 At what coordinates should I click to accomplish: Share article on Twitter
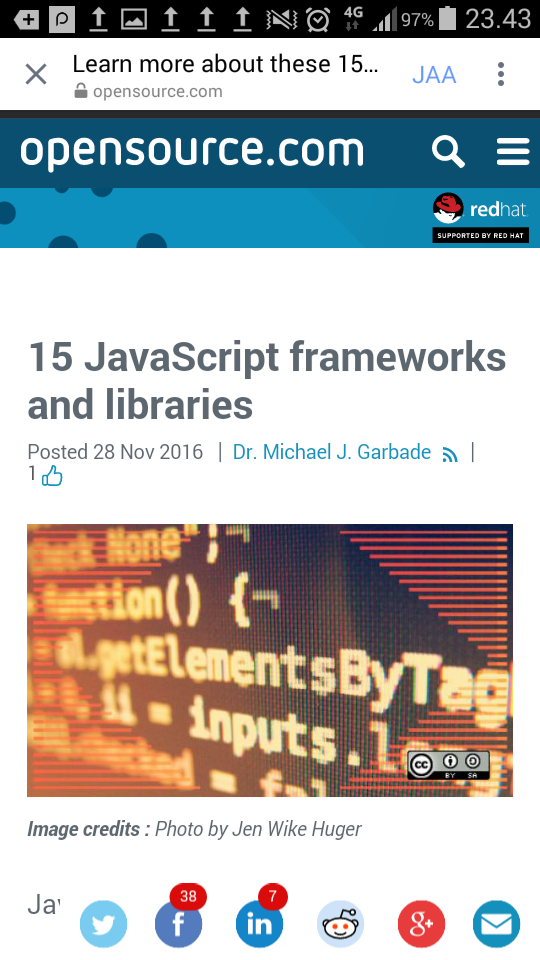click(x=103, y=924)
